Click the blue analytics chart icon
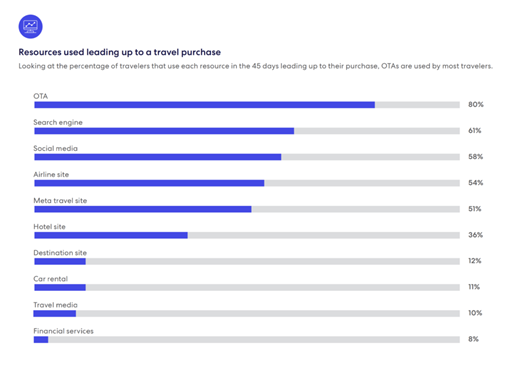Viewport: 517px width, 367px height. coord(30,26)
